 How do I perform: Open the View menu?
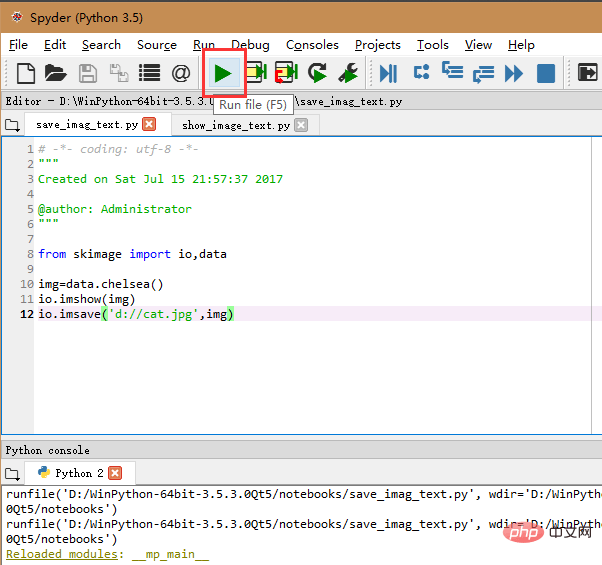tap(478, 45)
